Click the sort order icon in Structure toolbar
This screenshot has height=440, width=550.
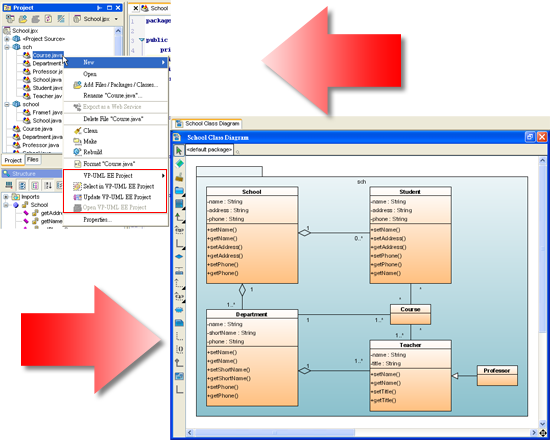48,185
